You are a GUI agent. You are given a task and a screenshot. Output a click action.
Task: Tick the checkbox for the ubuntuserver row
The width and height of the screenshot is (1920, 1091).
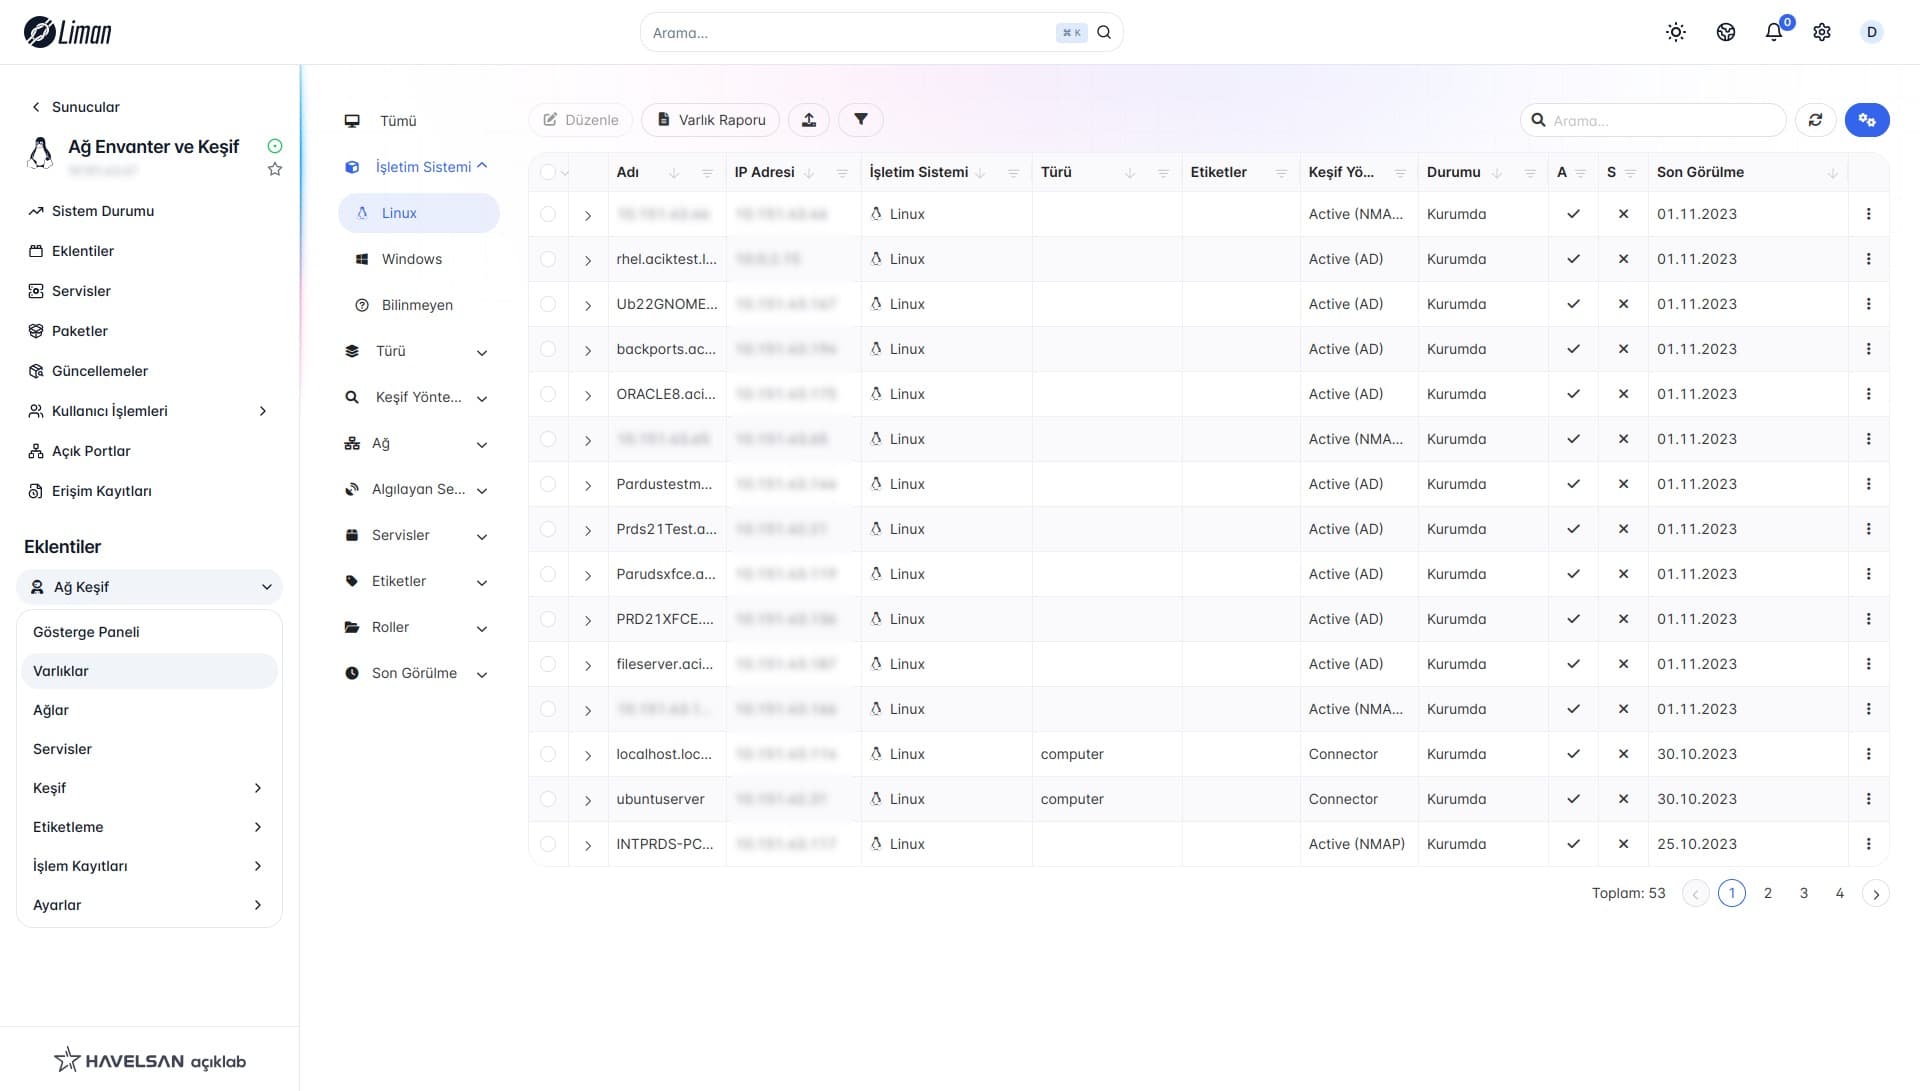click(548, 799)
